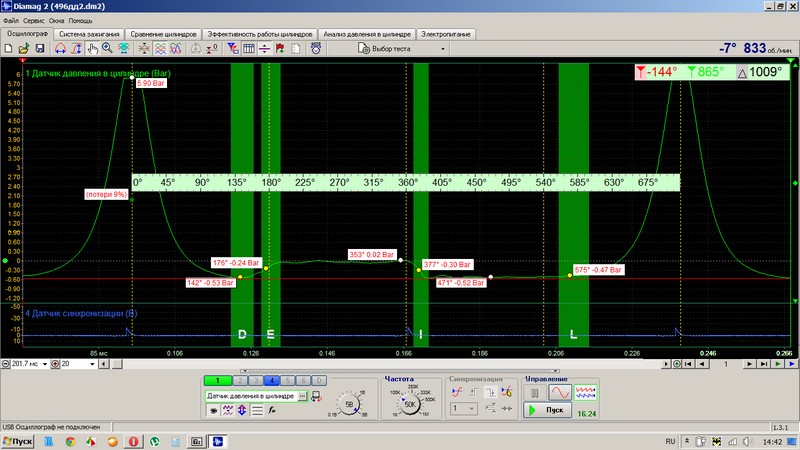This screenshot has width=800, height=450.
Task: Click the Windows Пуск start button
Action: pos(17,441)
